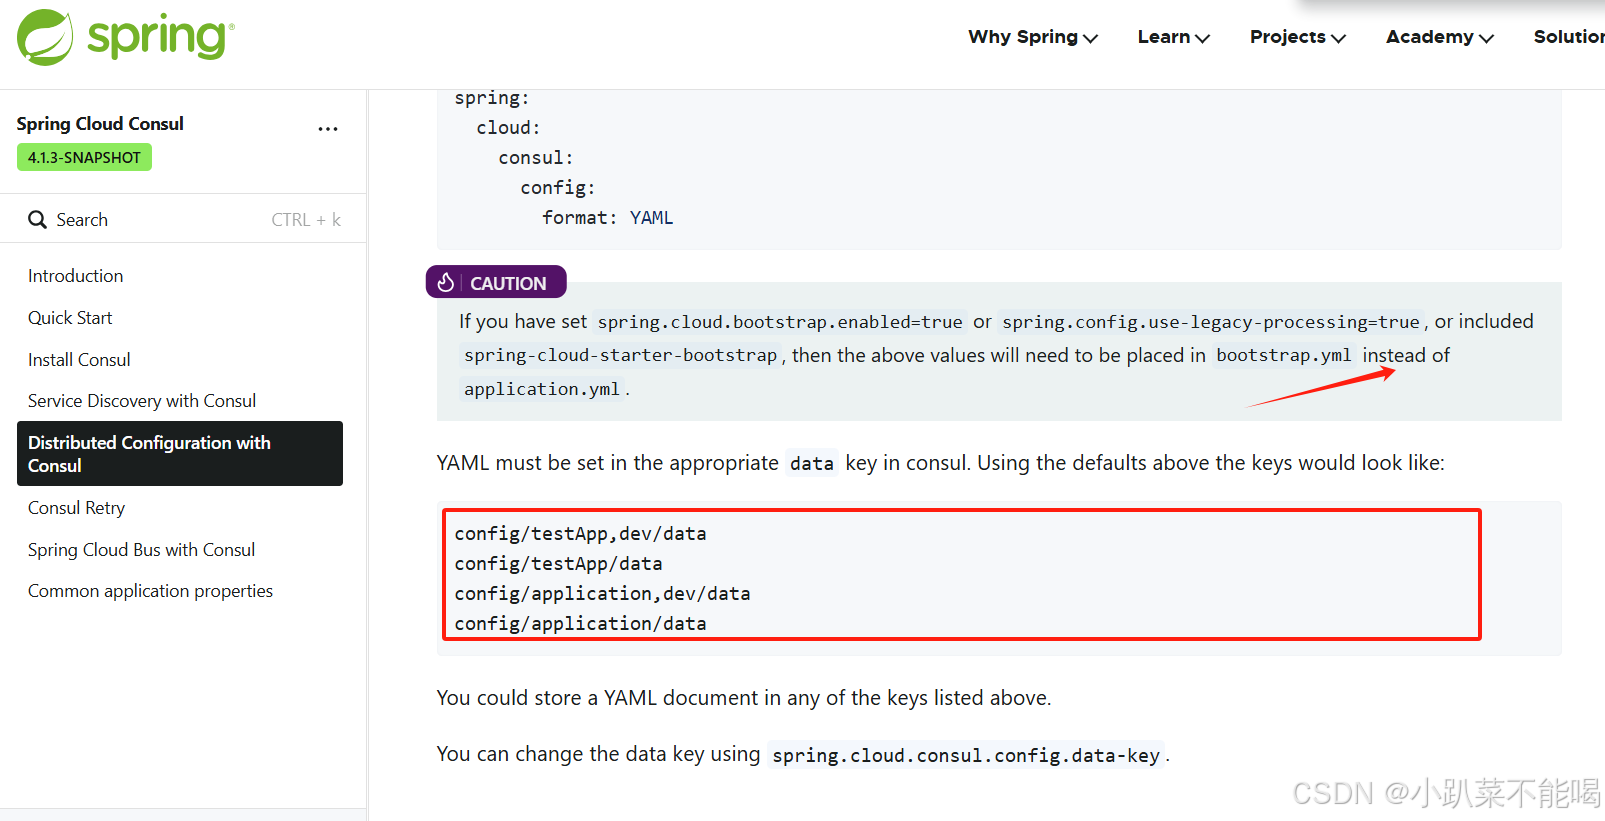Expand the Learn dropdown menu

[1174, 37]
